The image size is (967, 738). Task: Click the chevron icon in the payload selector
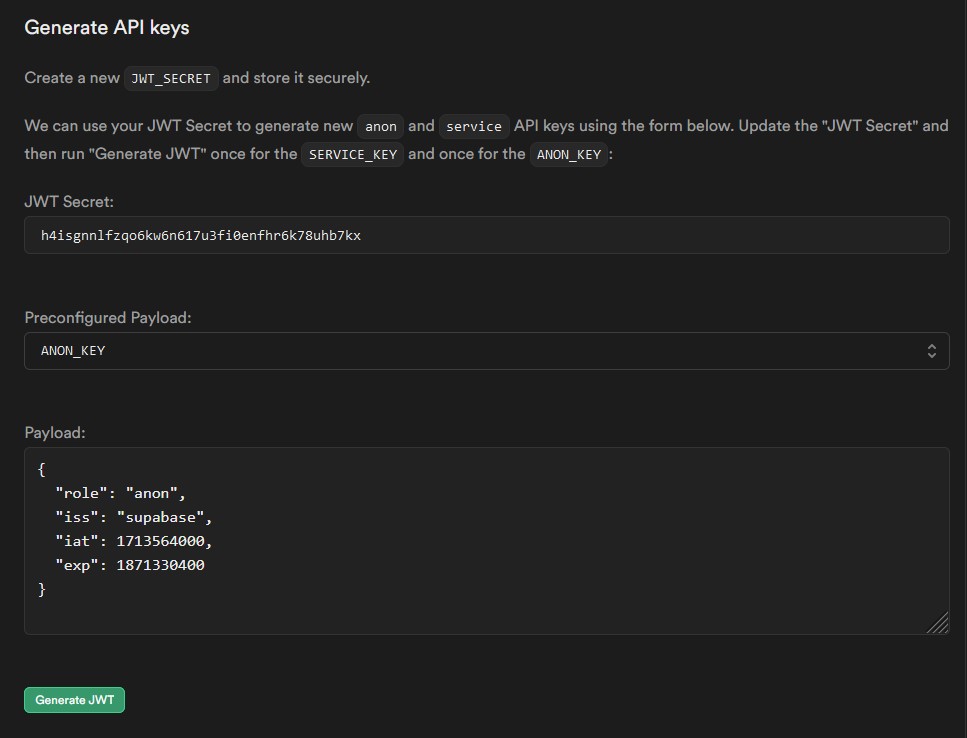931,351
